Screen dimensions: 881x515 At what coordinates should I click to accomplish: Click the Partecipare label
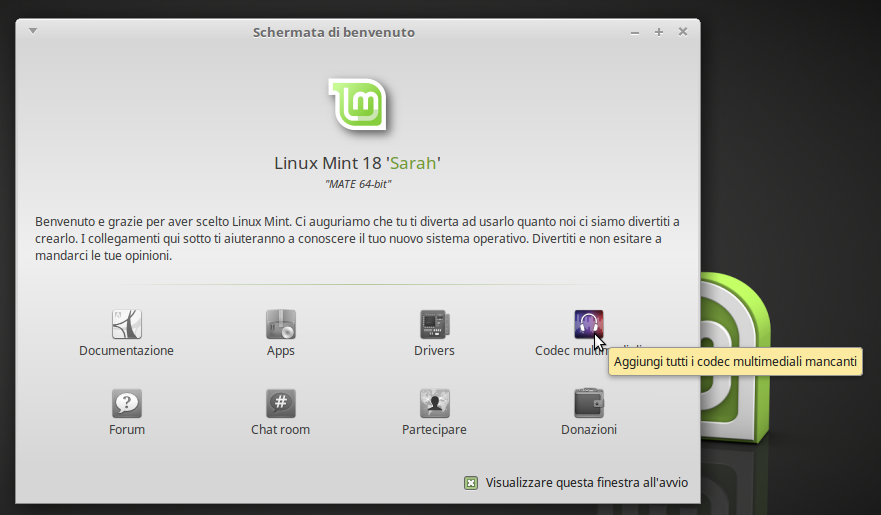point(434,430)
